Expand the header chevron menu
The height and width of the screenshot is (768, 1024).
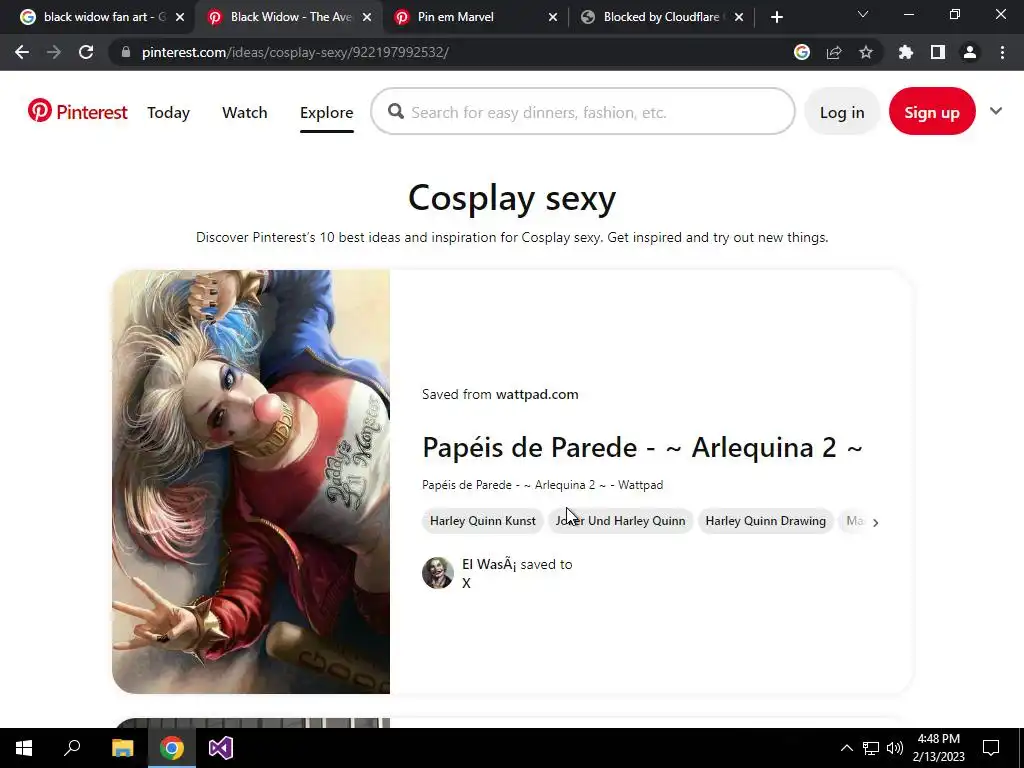point(995,111)
